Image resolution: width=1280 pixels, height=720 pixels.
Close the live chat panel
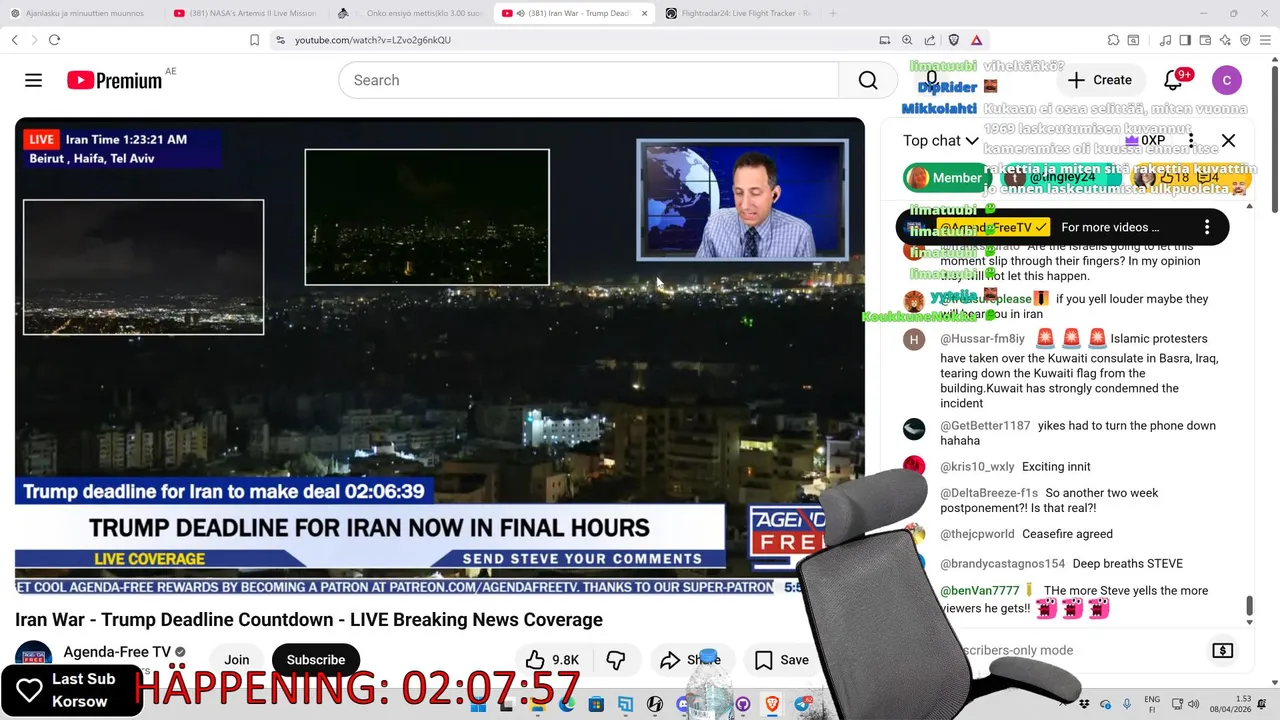tap(1228, 141)
